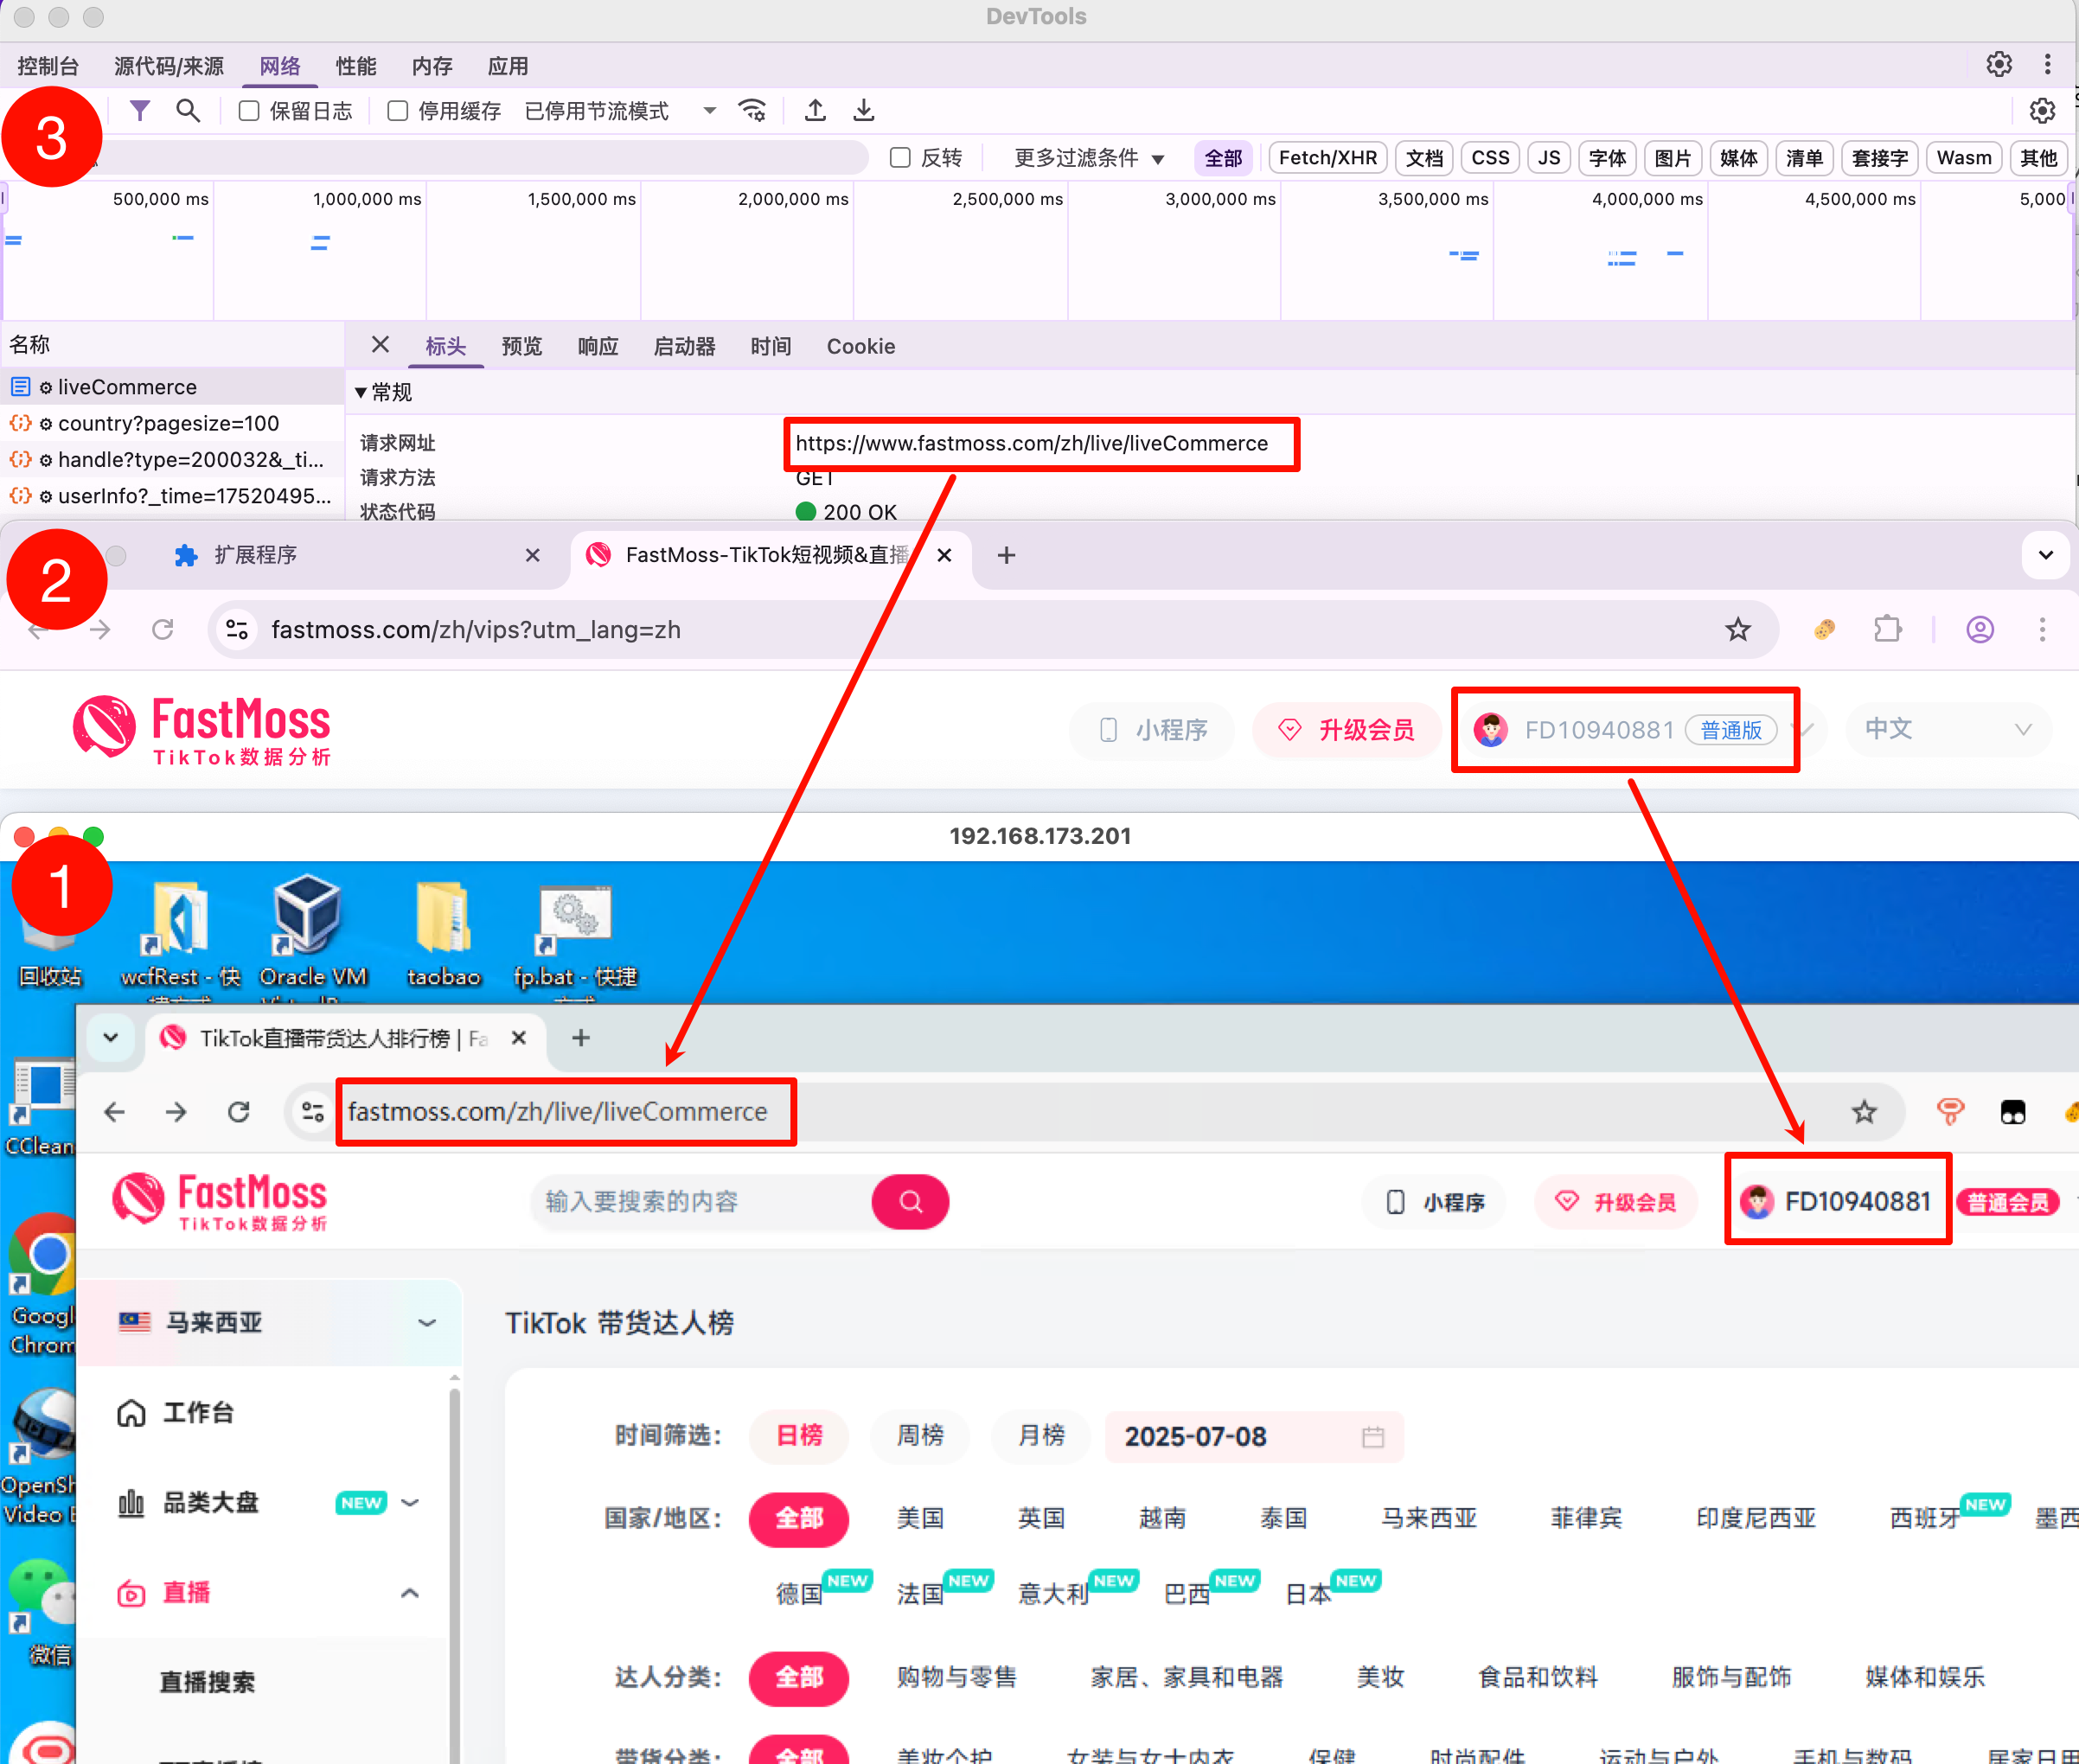2079x1764 pixels.
Task: Click the FastMoss logo
Action: tap(200, 728)
